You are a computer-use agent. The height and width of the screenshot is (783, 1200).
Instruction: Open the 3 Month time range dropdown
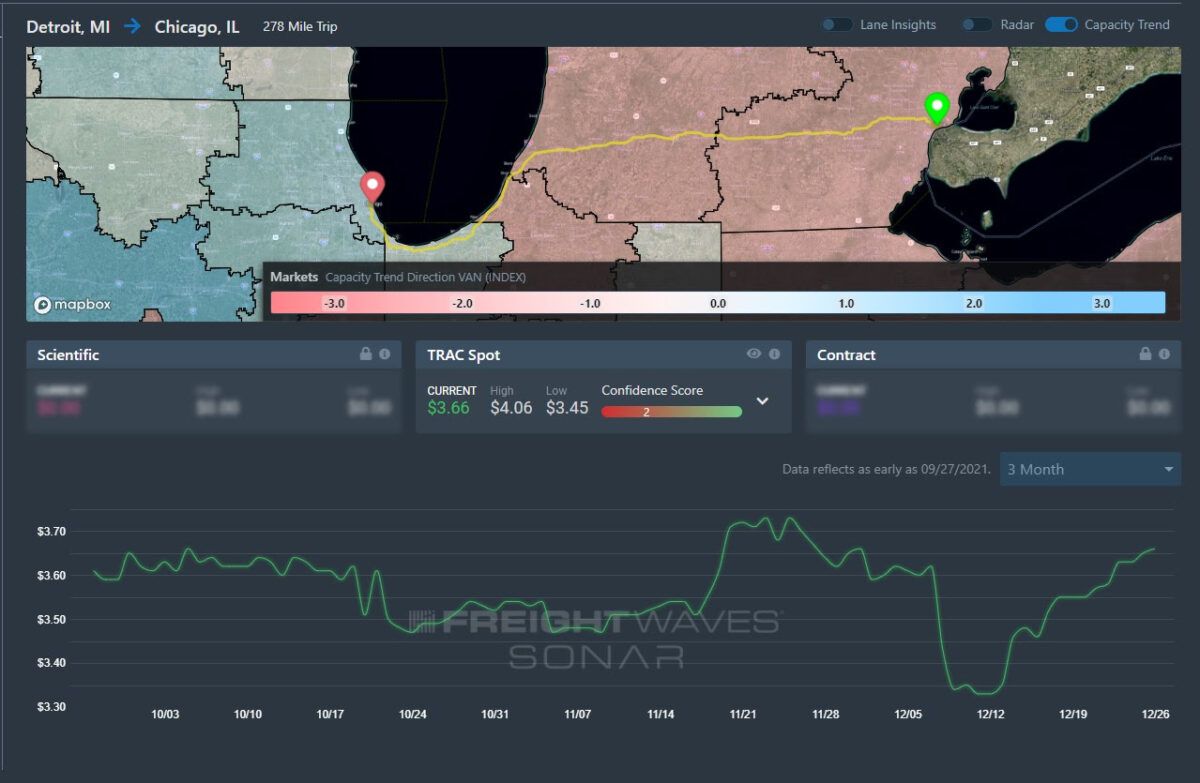pyautogui.click(x=1090, y=469)
